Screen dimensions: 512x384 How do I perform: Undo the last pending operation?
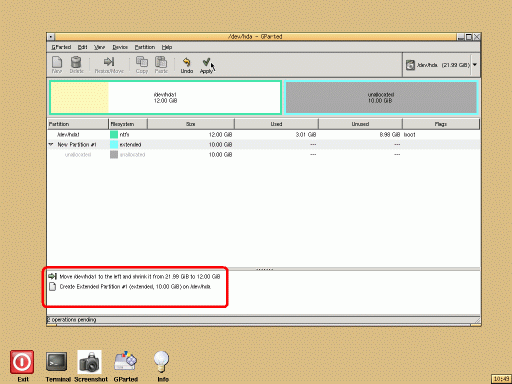187,65
